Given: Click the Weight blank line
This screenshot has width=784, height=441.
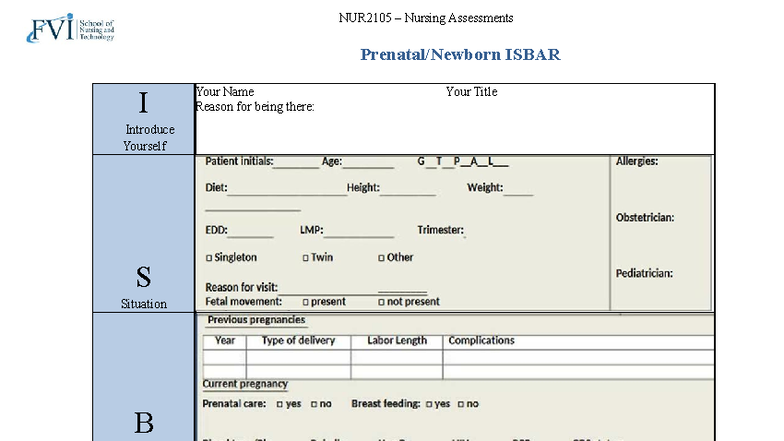Looking at the screenshot, I should 518,190.
